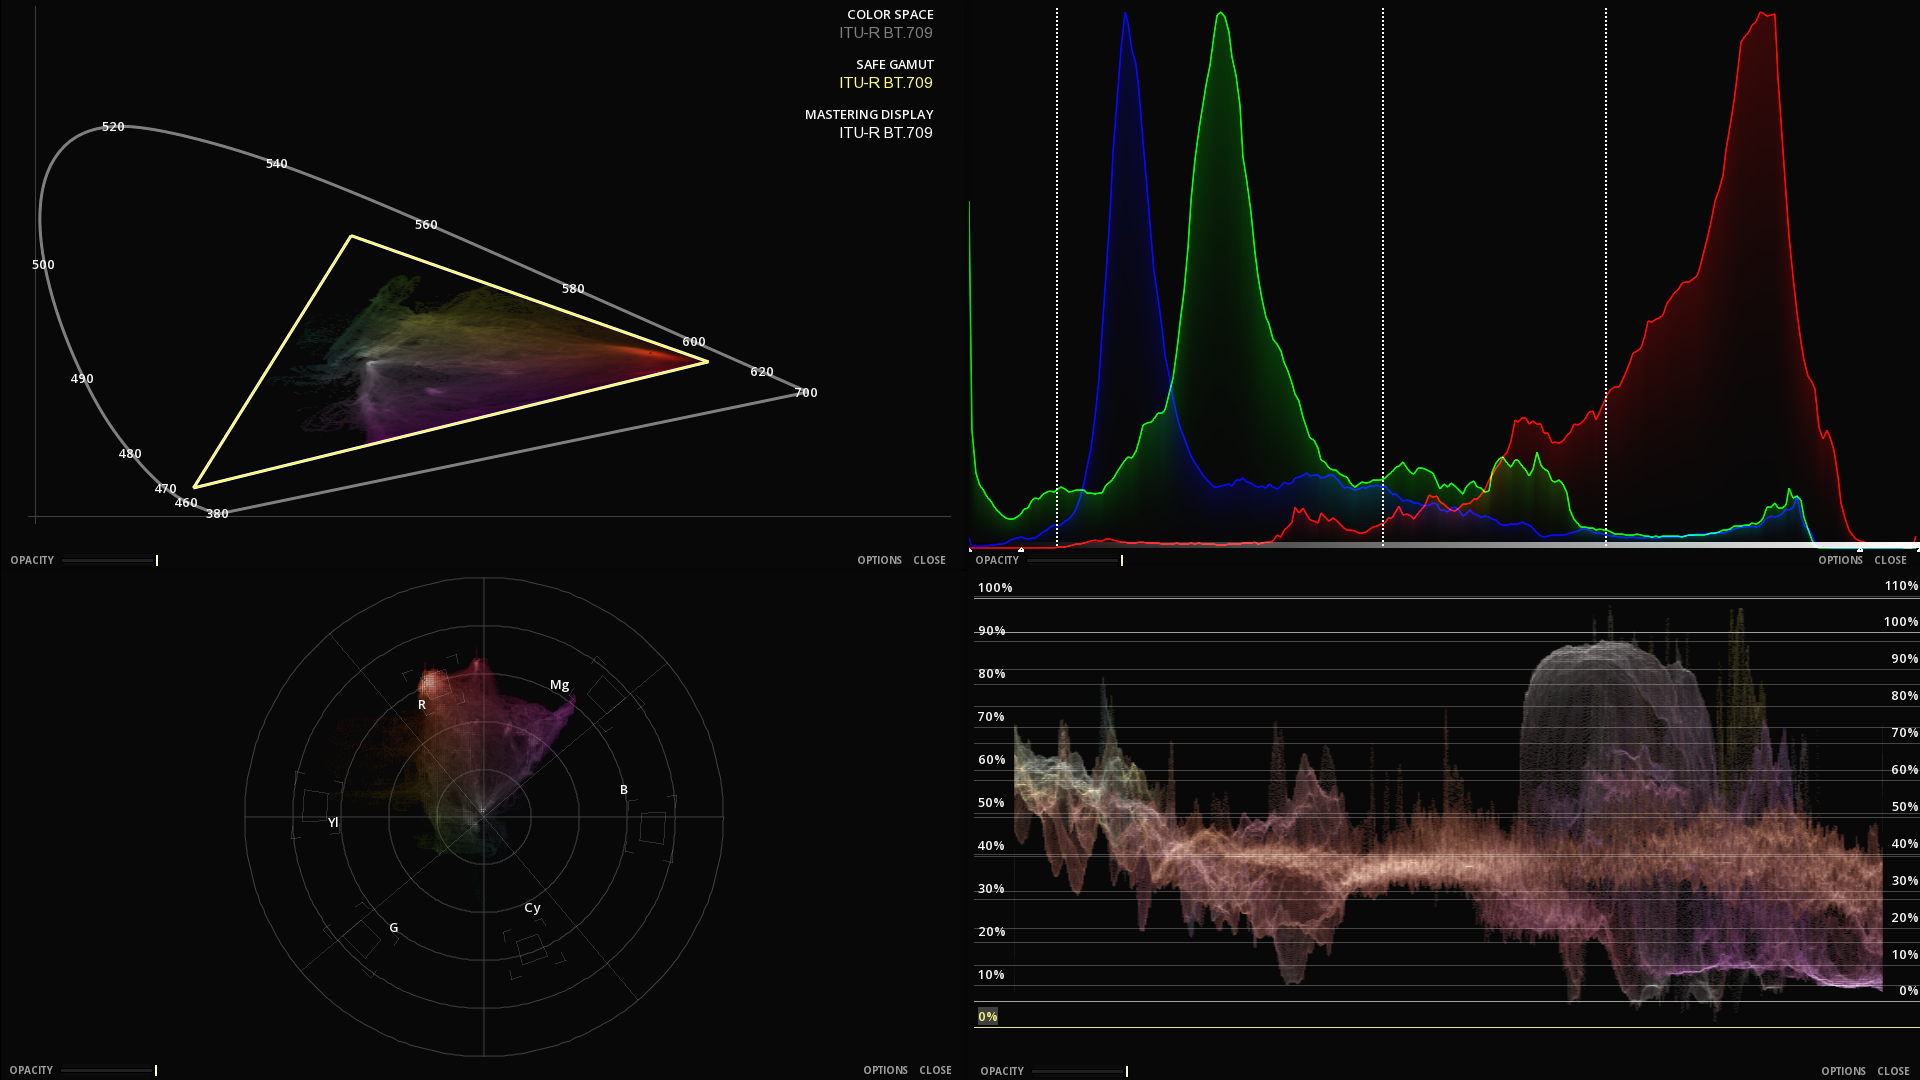The width and height of the screenshot is (1920, 1080).
Task: Click the 600 wavelength label near the red primary
Action: point(694,342)
